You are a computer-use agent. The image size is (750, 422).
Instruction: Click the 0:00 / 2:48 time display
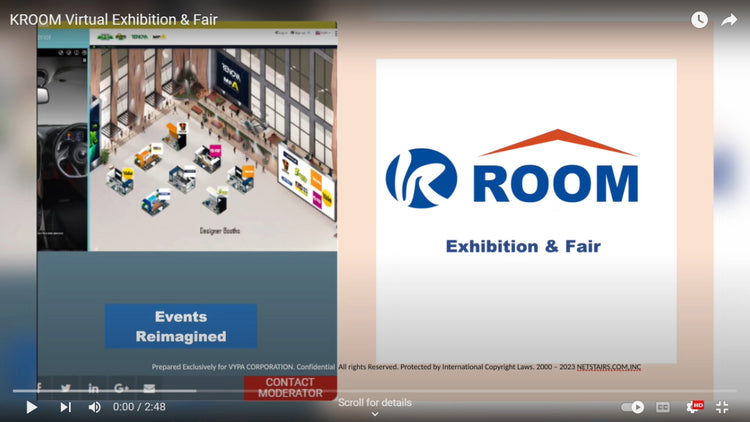point(139,407)
